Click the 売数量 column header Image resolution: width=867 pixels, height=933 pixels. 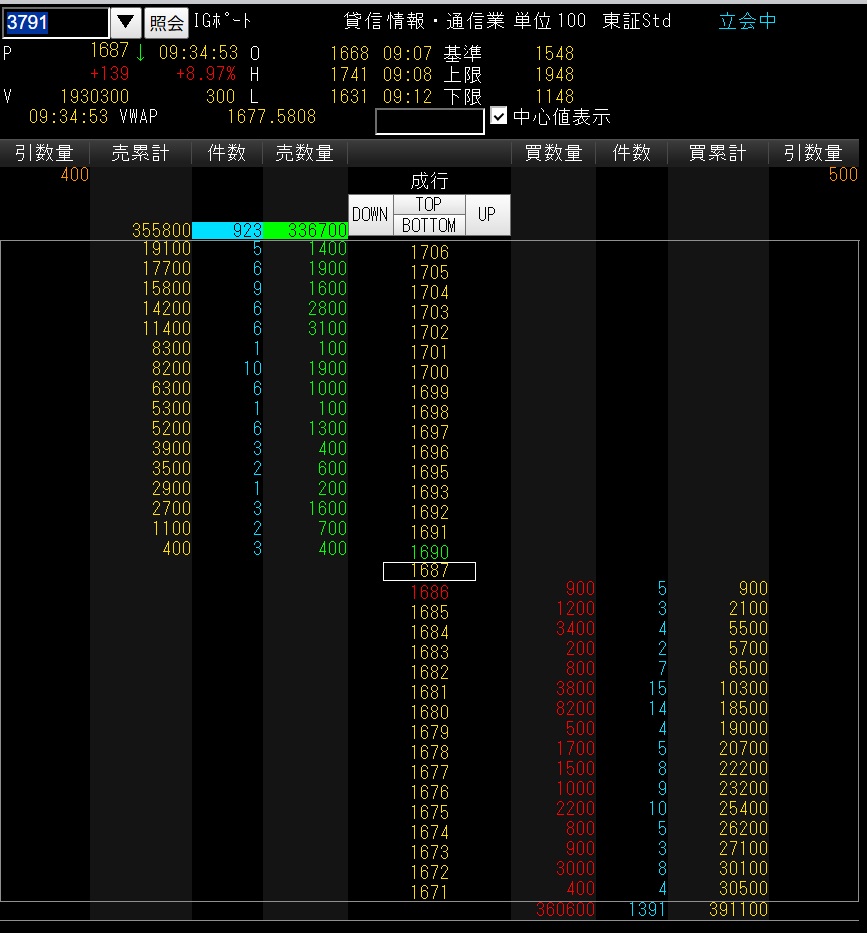(305, 153)
